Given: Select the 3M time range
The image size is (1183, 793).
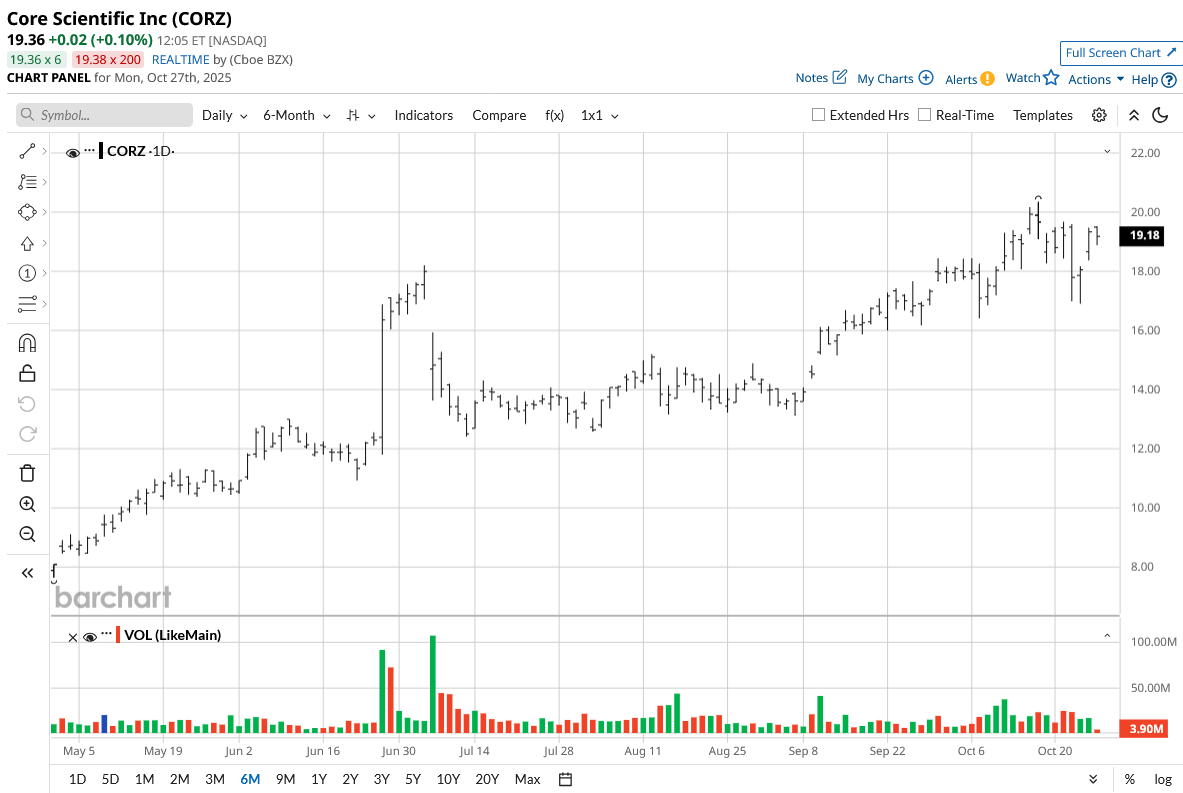Looking at the screenshot, I should (x=215, y=779).
